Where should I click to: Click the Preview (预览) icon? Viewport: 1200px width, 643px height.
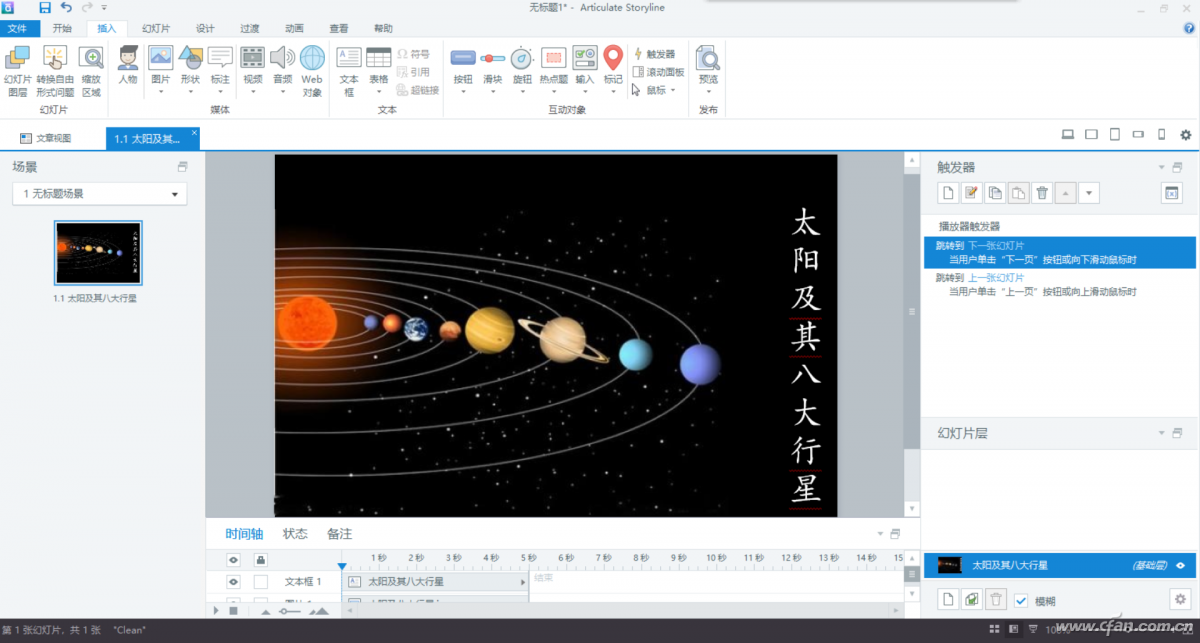click(708, 58)
